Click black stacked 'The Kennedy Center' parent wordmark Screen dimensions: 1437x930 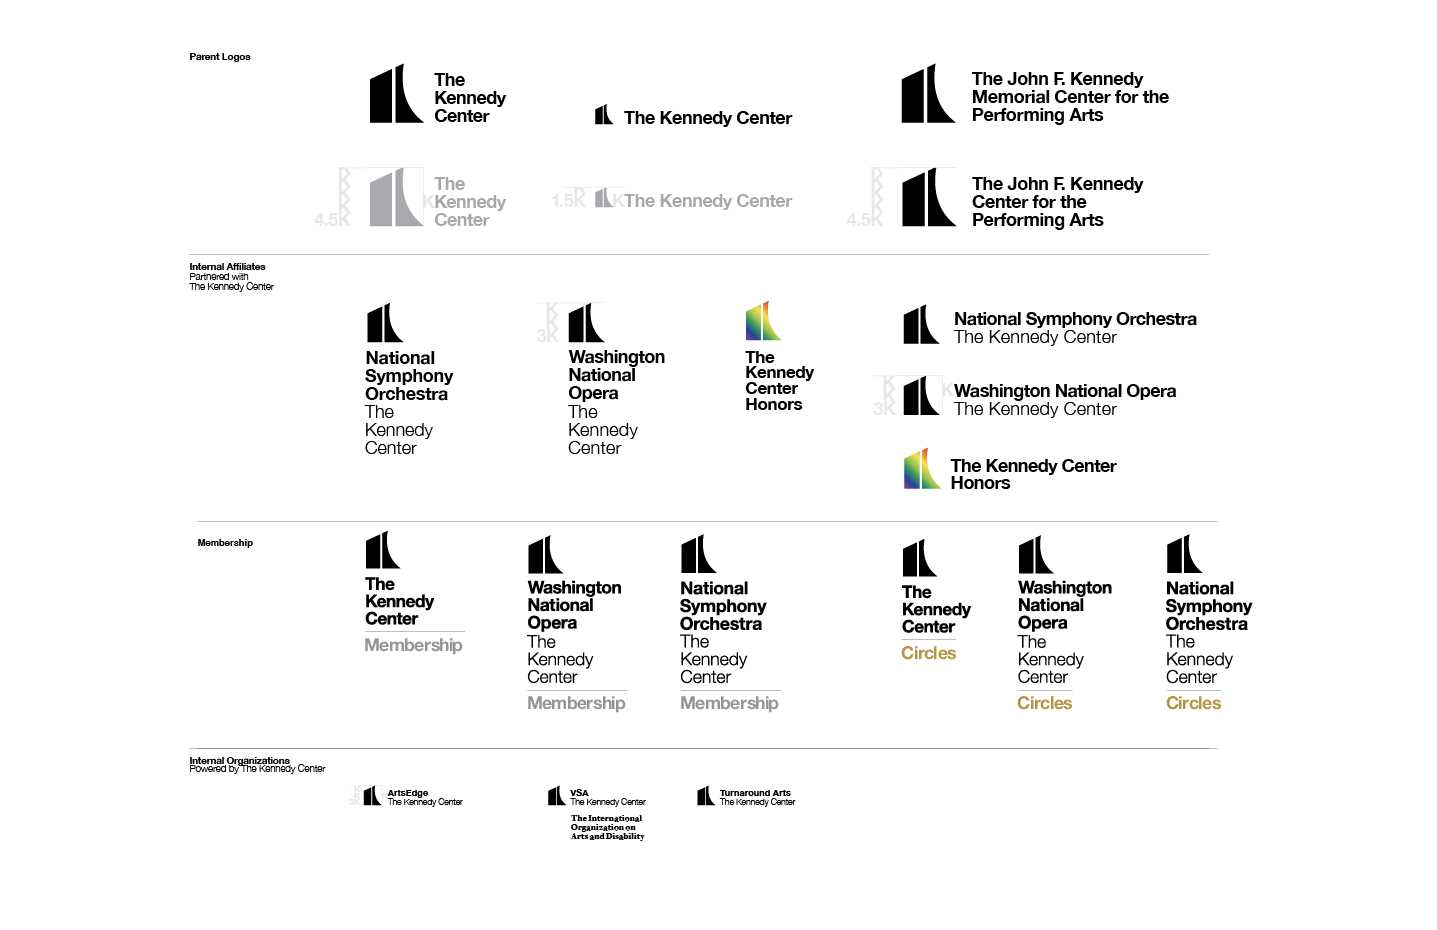tap(469, 98)
